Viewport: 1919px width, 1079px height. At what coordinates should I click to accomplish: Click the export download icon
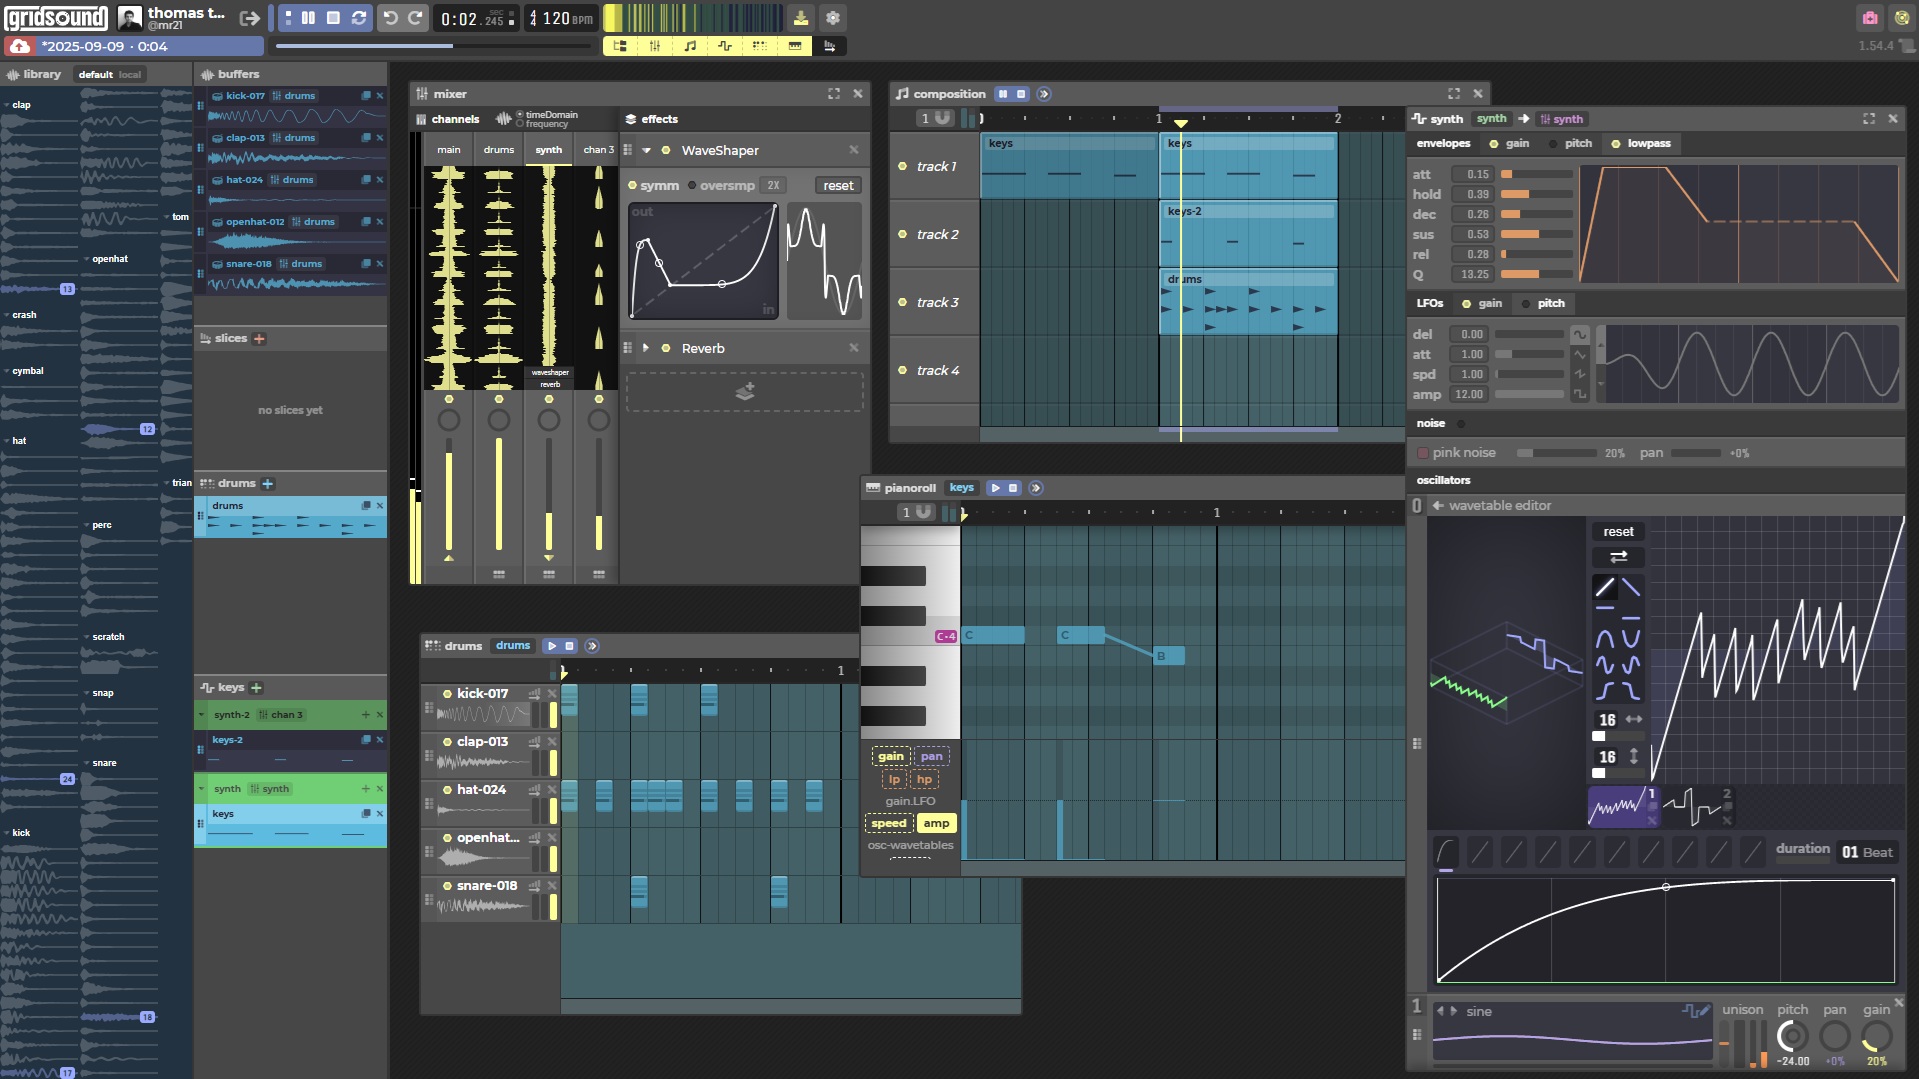tap(801, 18)
